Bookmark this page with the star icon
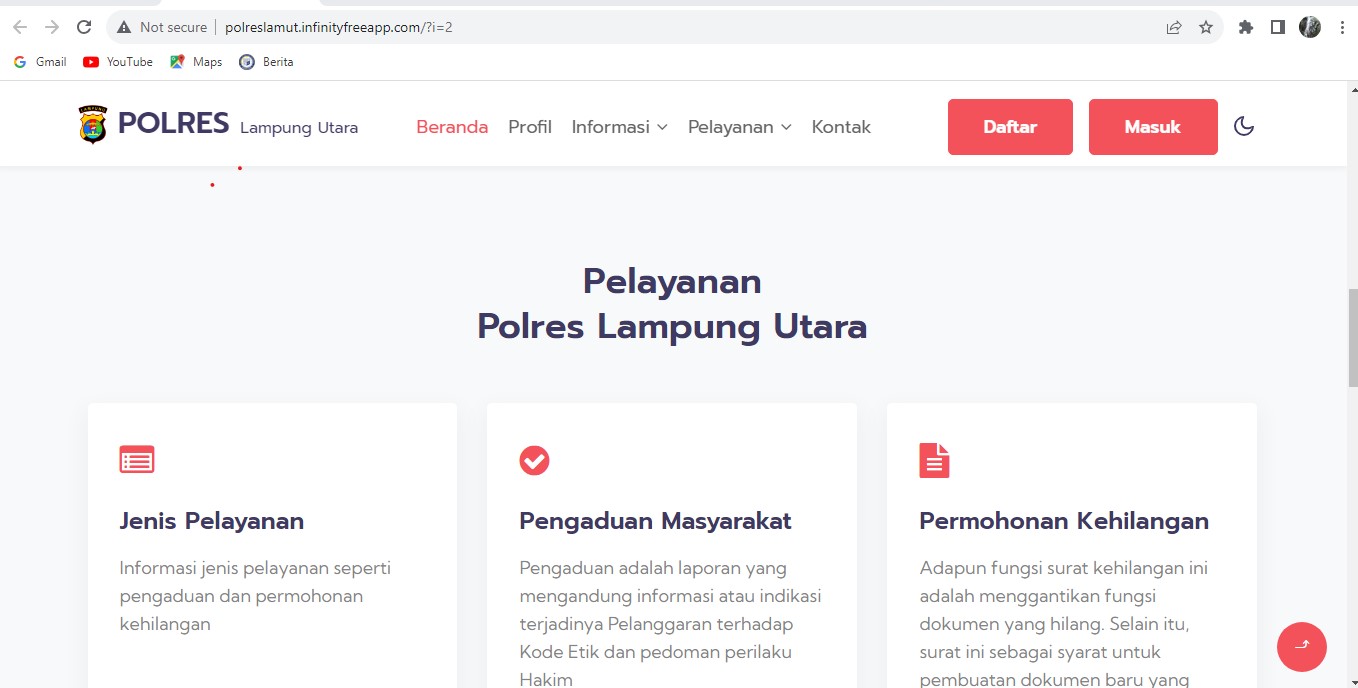1358x688 pixels. click(1206, 27)
